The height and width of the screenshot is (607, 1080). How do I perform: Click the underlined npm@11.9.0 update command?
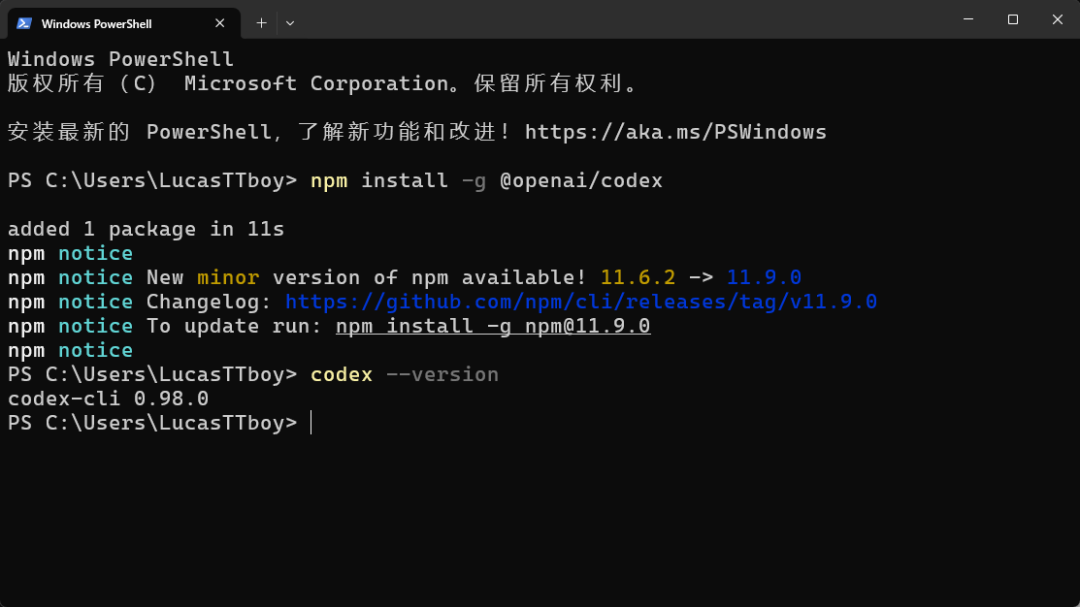click(x=493, y=326)
